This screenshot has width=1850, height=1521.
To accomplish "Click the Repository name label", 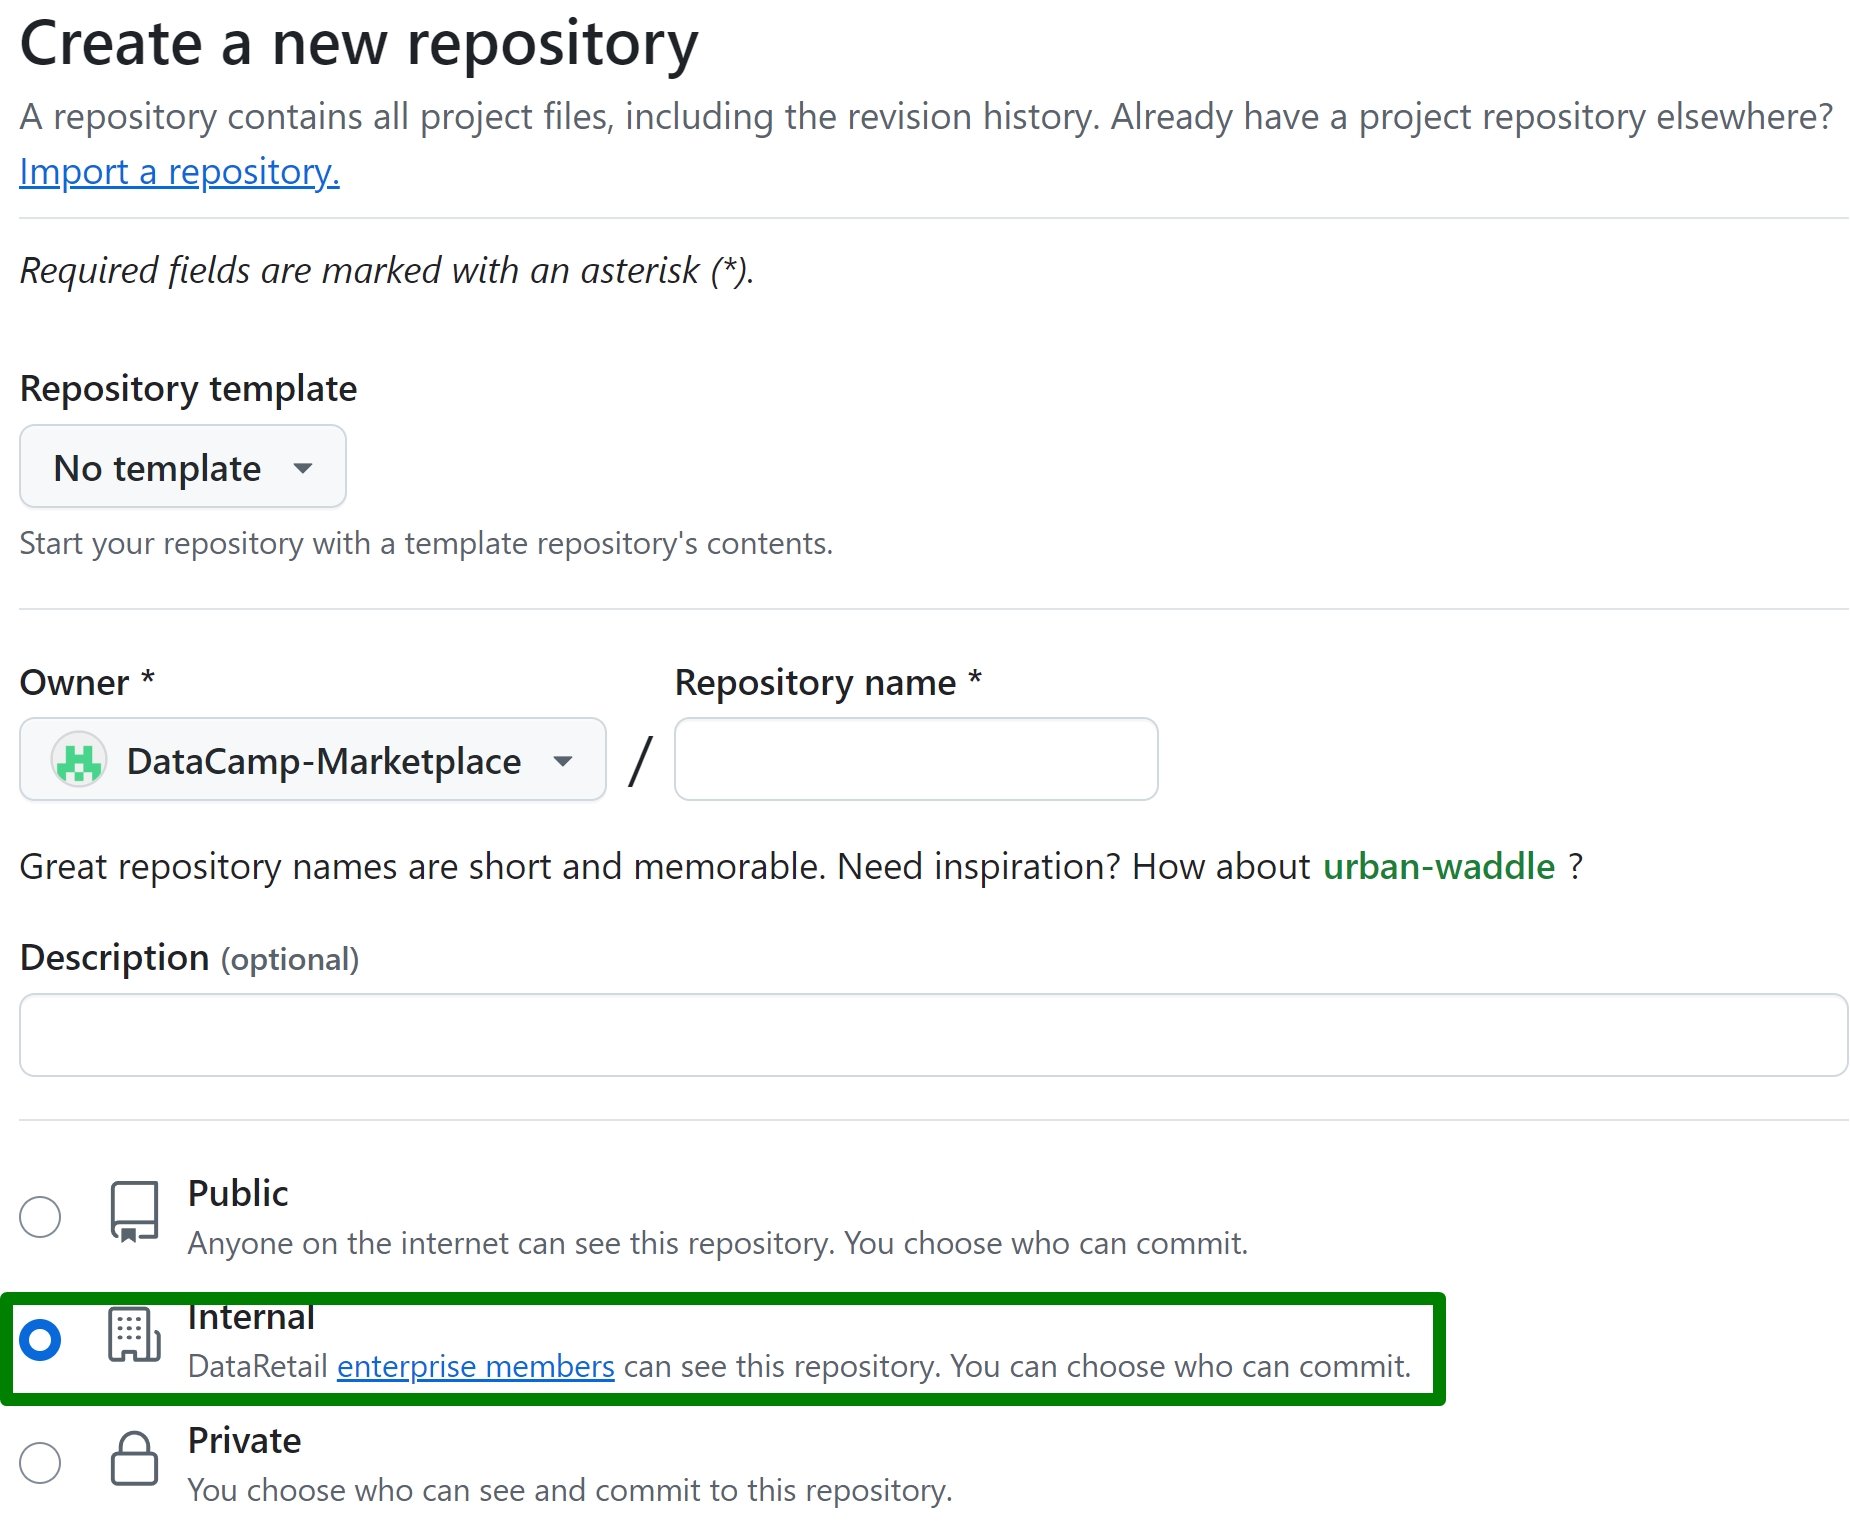I will (828, 682).
